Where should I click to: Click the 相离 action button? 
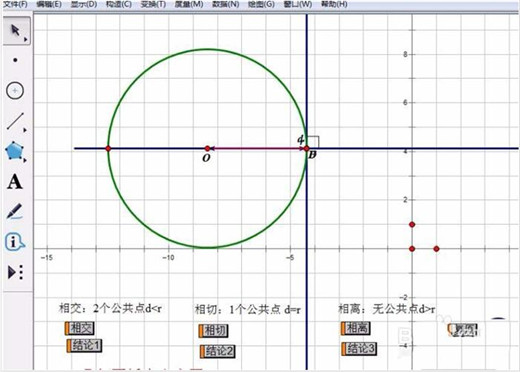coord(356,328)
